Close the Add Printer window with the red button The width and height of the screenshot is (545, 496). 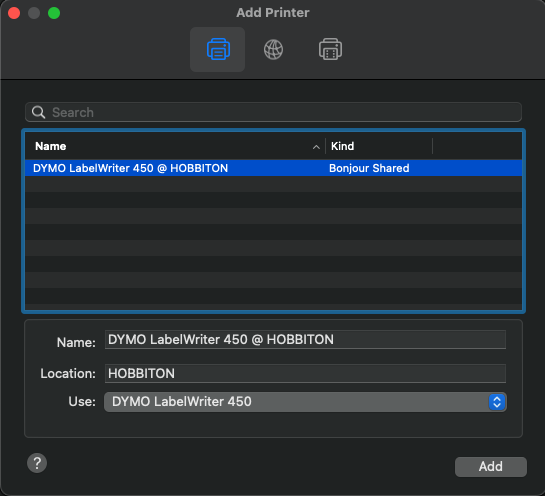[x=14, y=13]
